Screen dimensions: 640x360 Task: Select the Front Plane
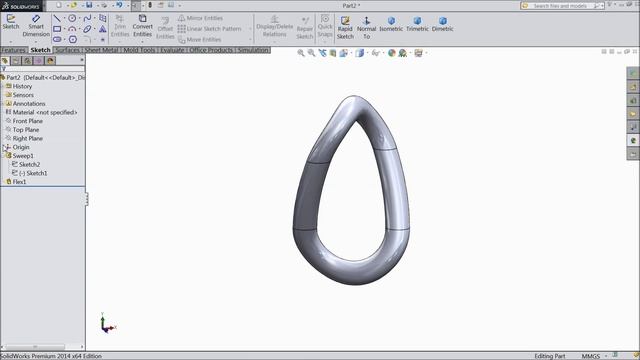click(x=27, y=121)
